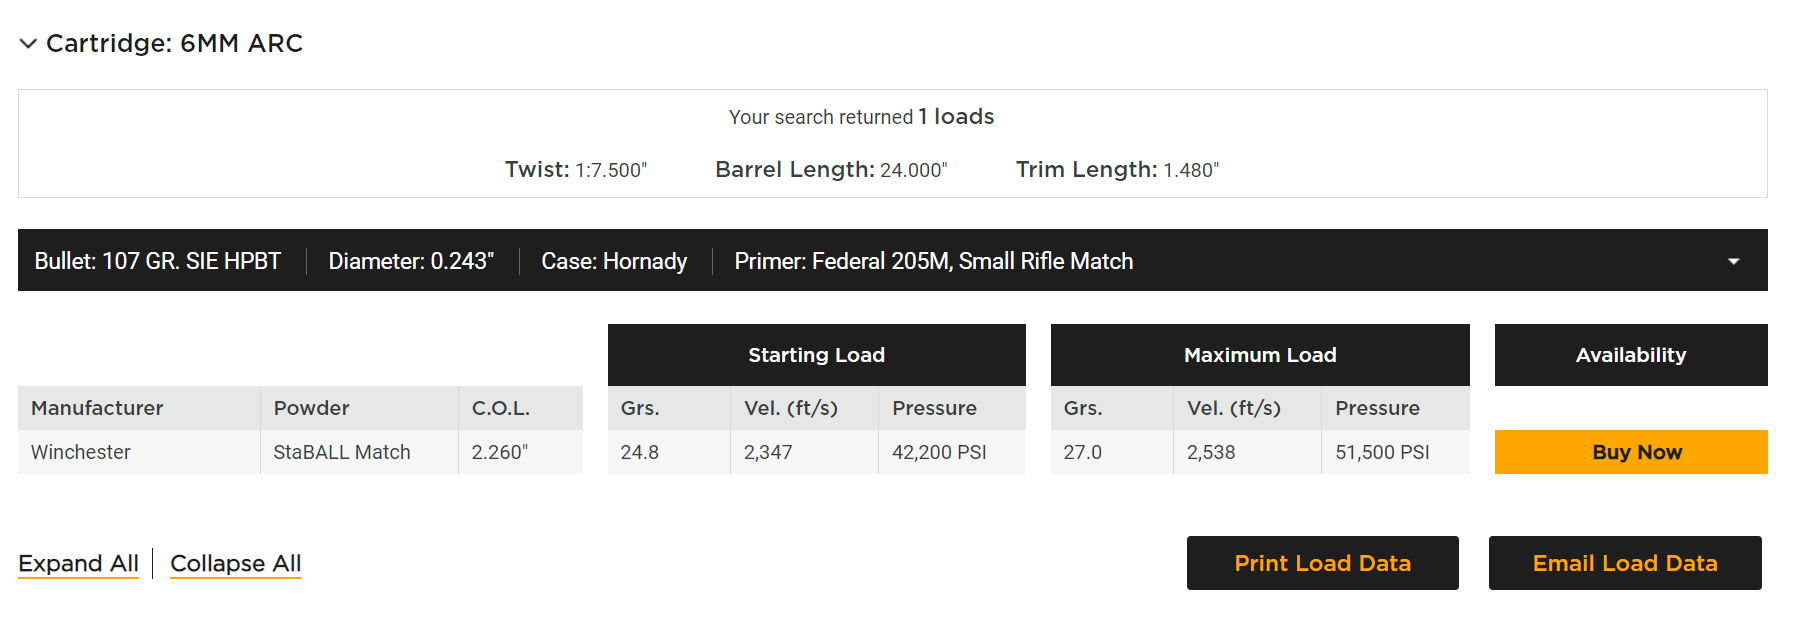Viewport: 1815px width, 622px height.
Task: Click the Manufacturer column header
Action: click(x=139, y=408)
